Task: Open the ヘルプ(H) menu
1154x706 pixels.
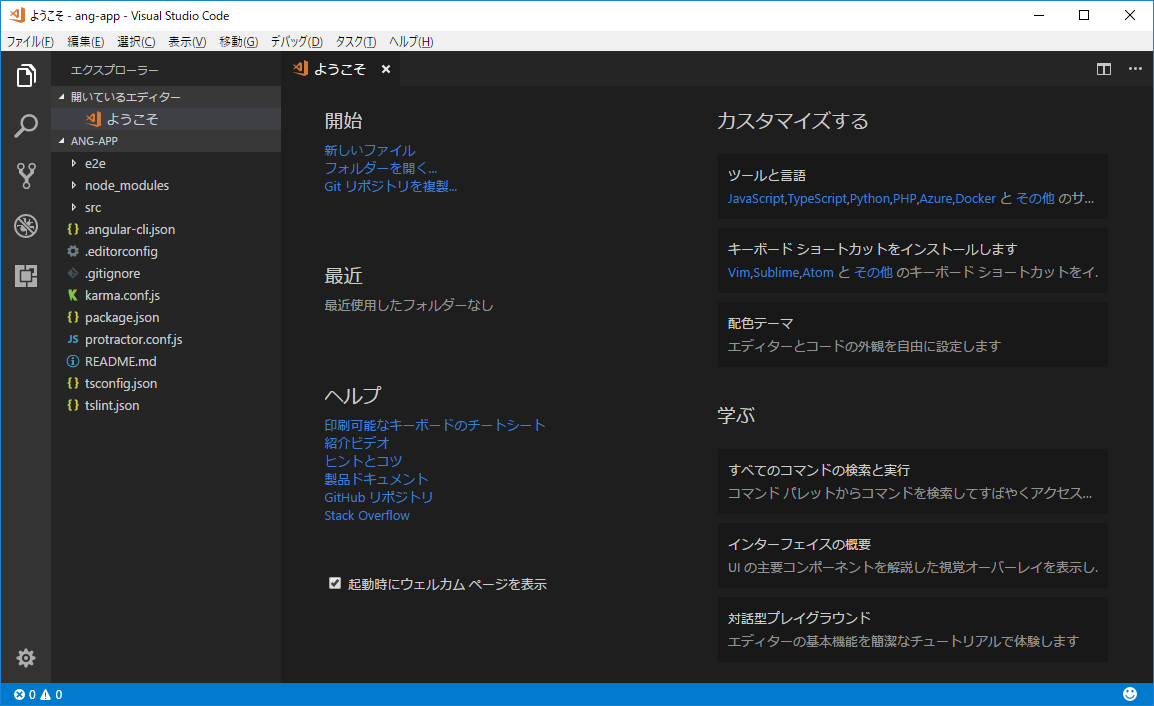Action: coord(411,42)
